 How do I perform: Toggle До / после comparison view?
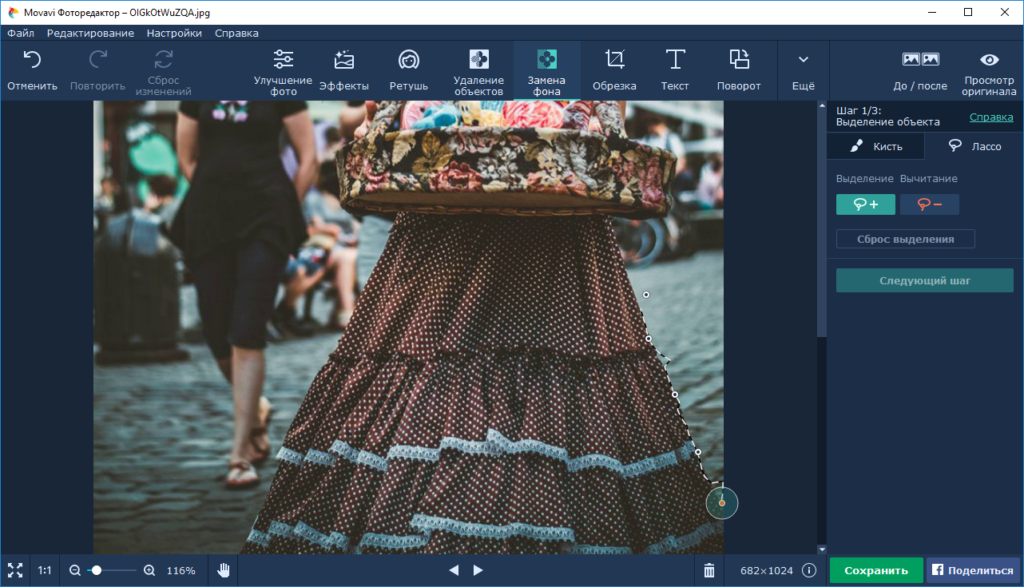920,70
